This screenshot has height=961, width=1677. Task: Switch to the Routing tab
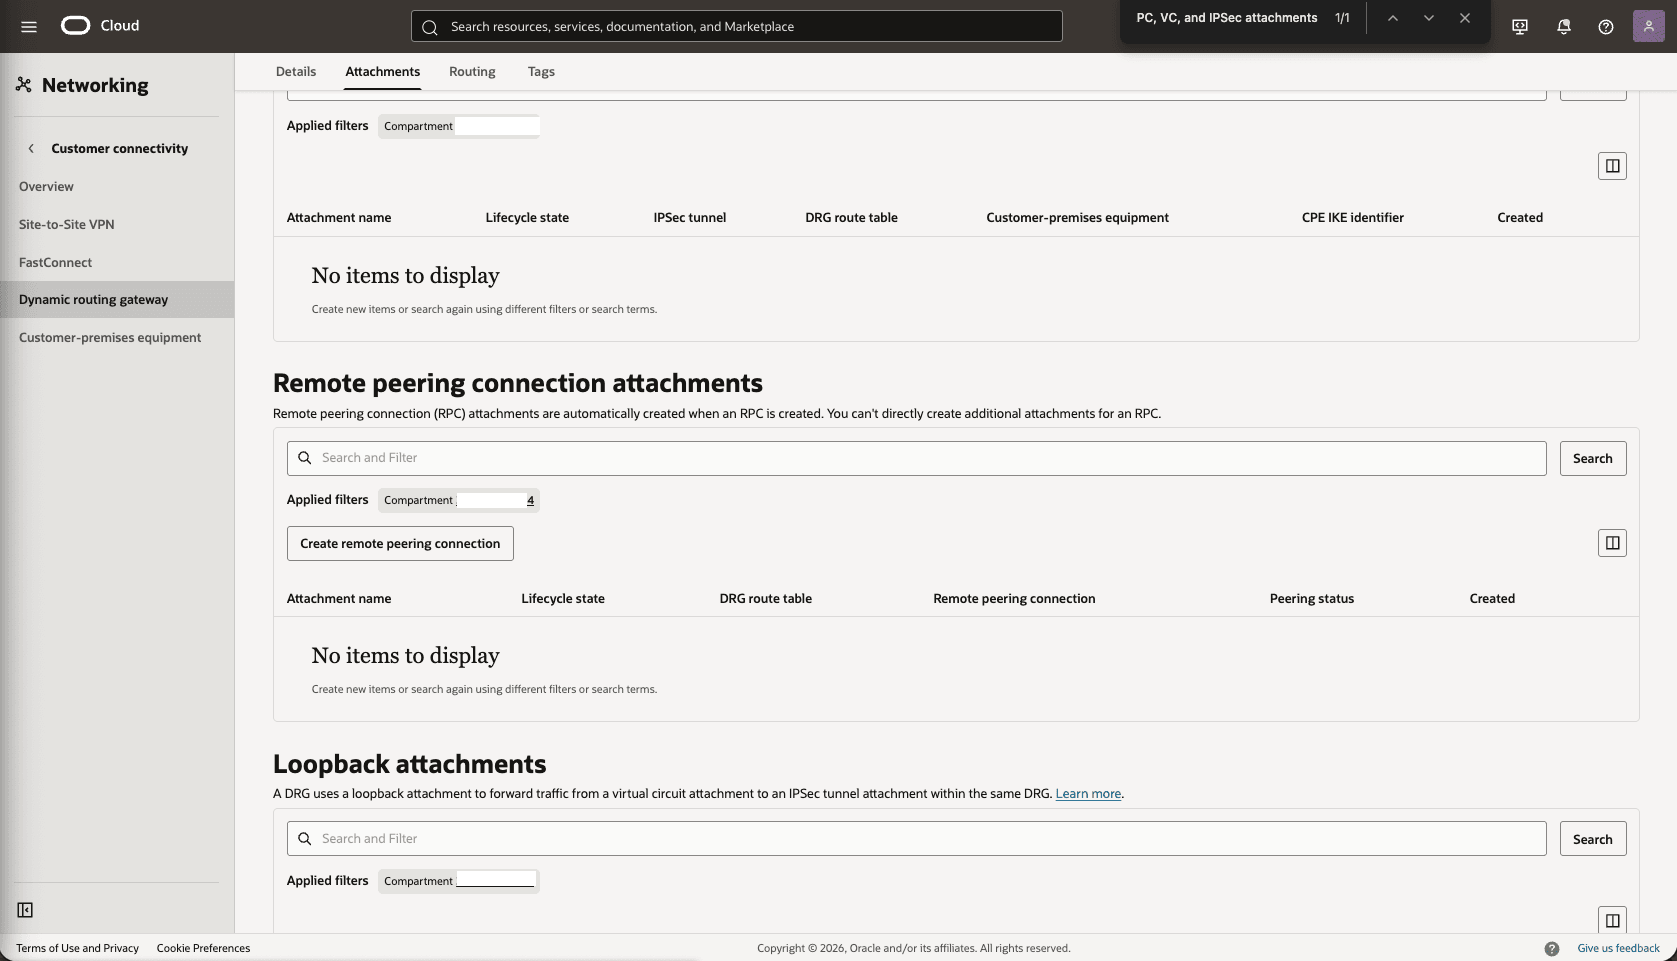(x=471, y=71)
